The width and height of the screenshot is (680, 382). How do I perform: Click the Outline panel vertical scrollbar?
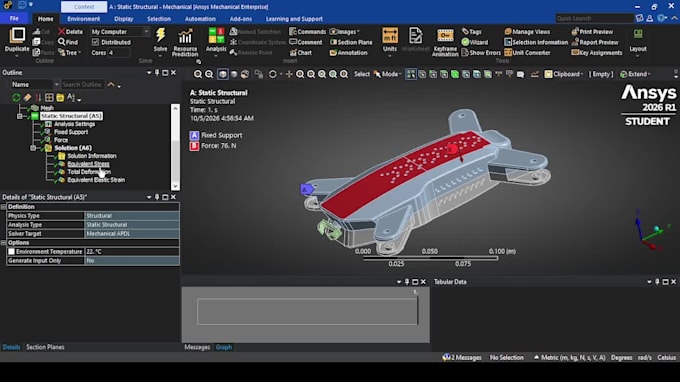coord(175,147)
